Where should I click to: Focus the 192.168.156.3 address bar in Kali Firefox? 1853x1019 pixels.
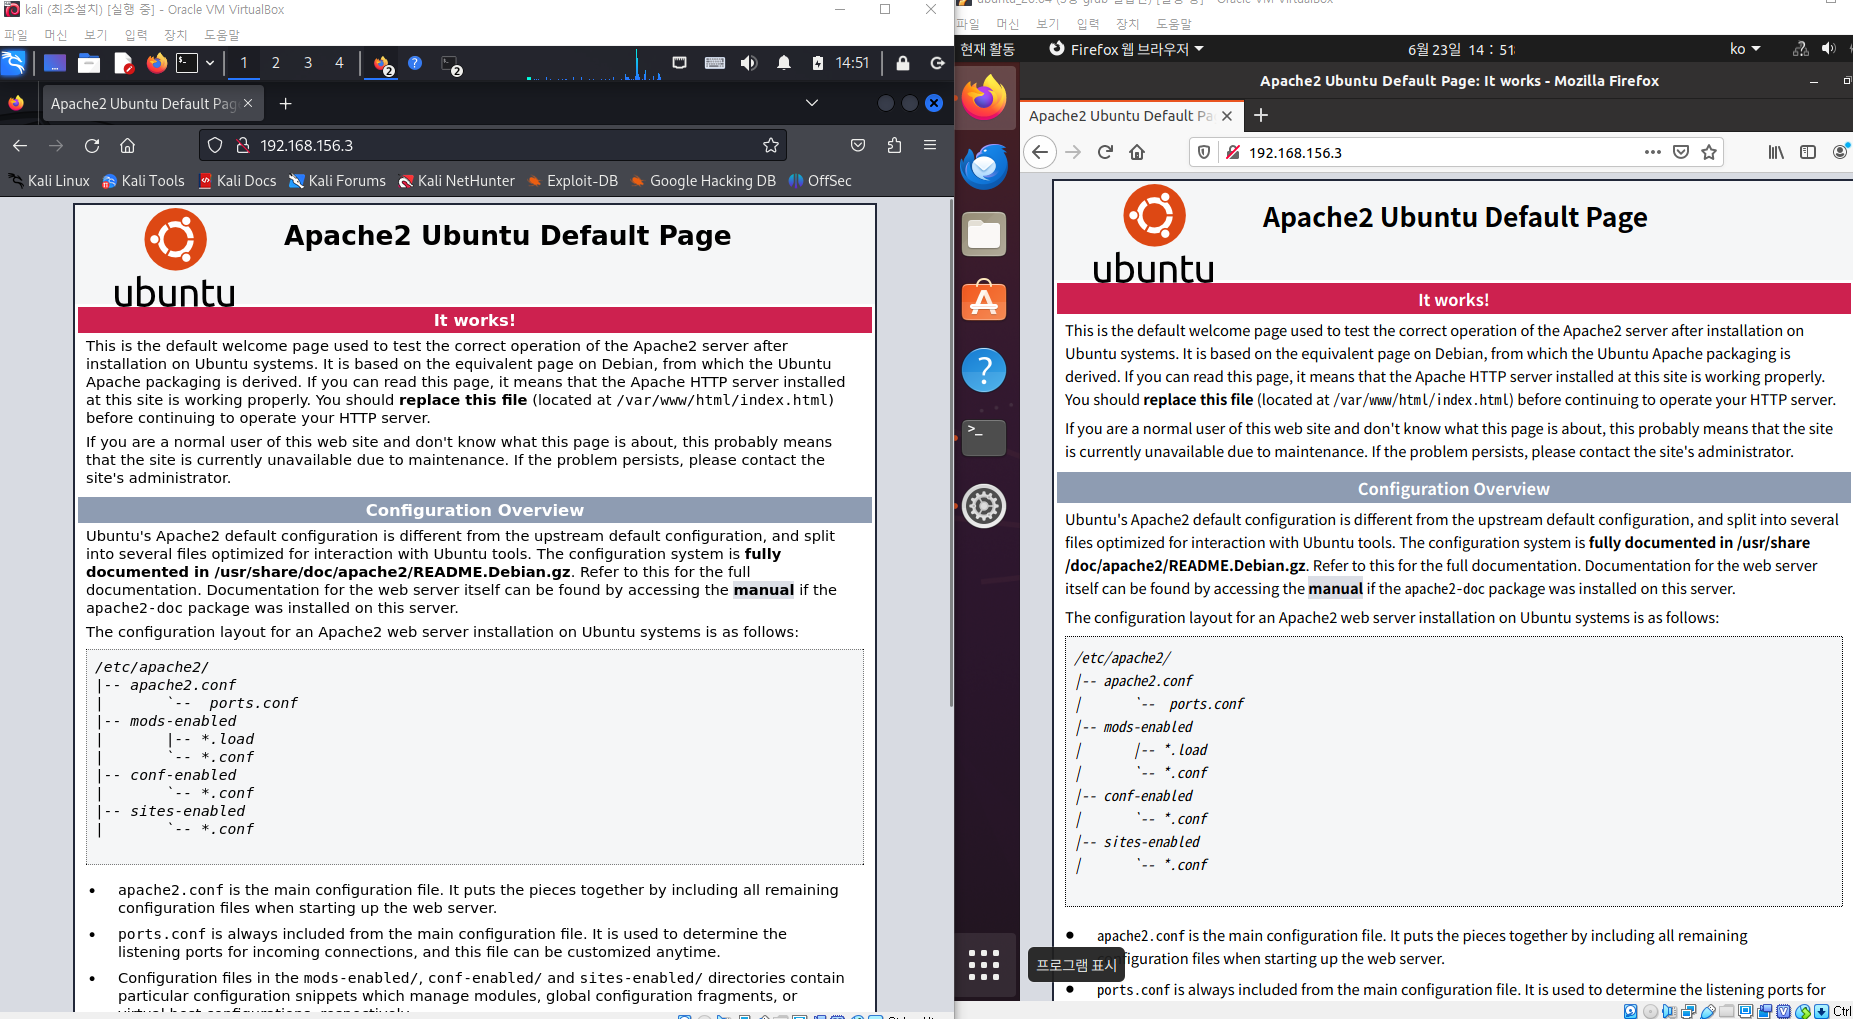493,146
